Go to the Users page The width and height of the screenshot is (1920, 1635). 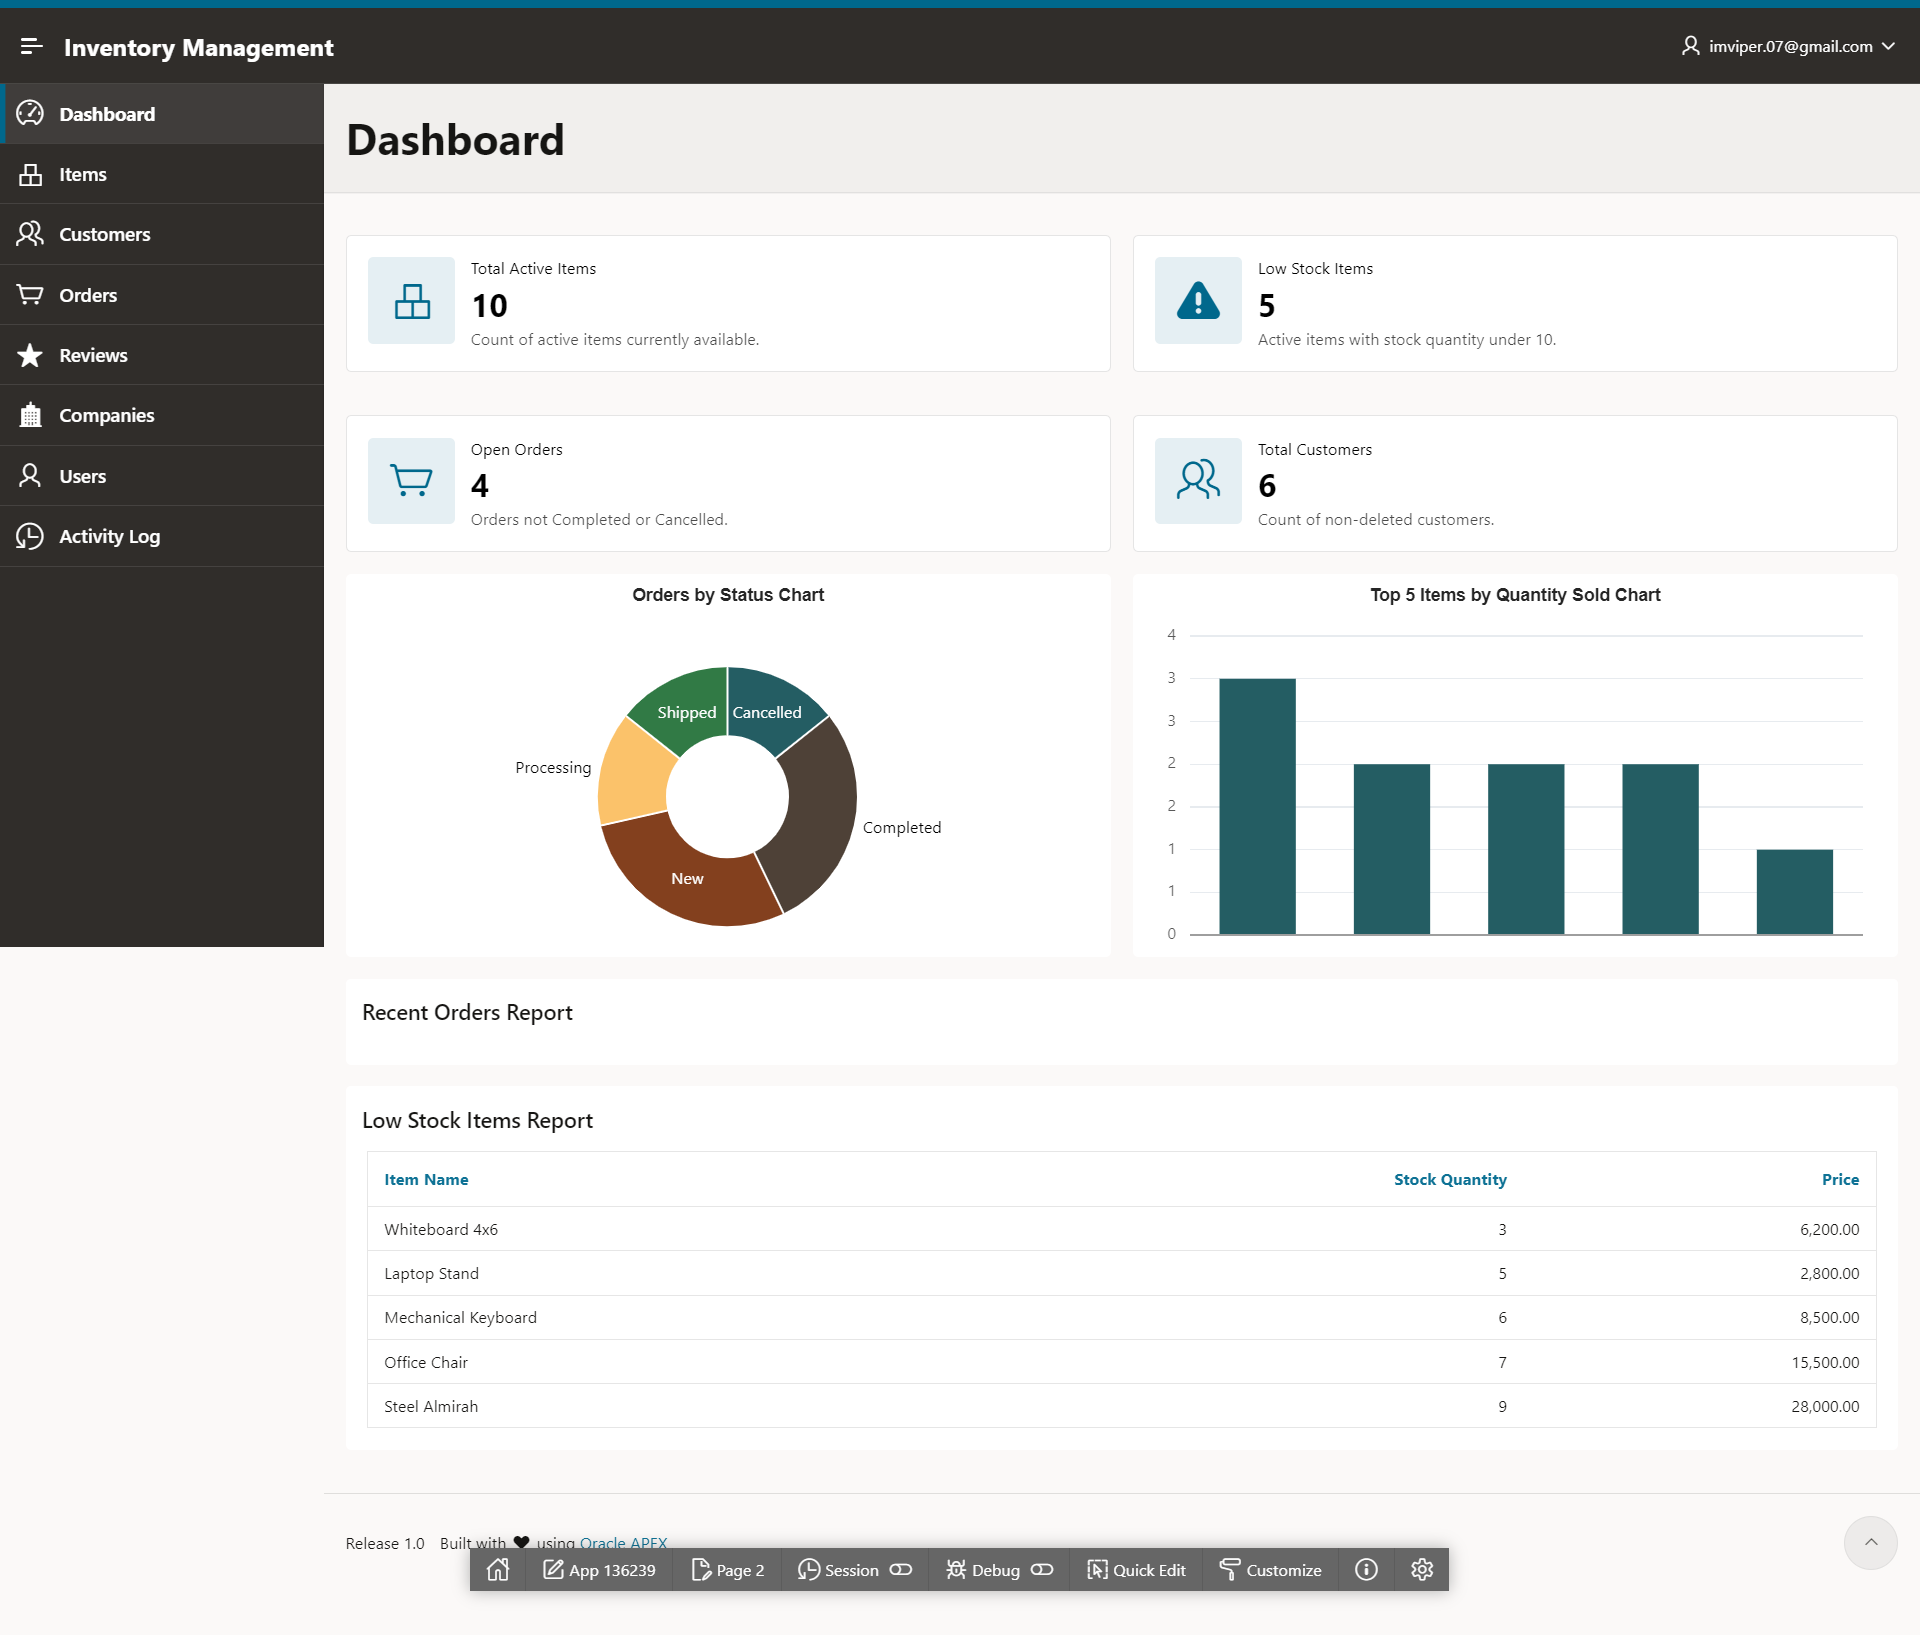click(162, 476)
